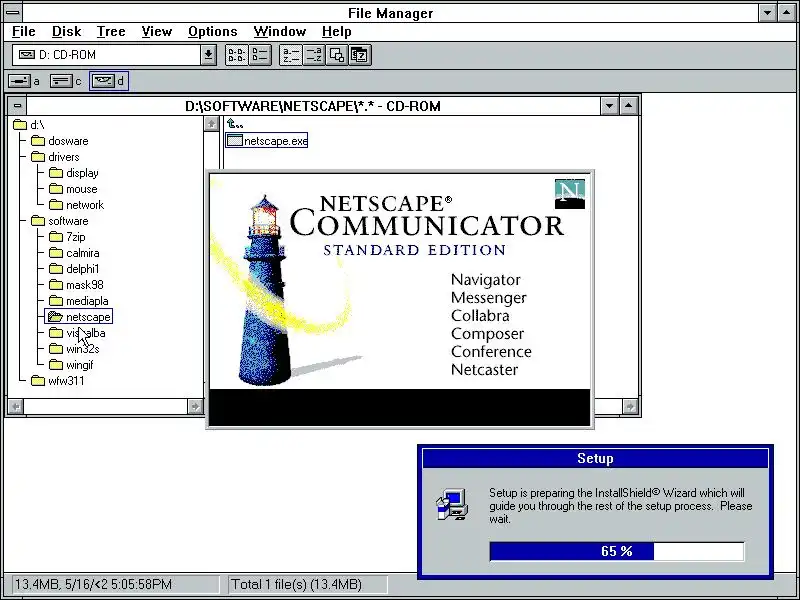The height and width of the screenshot is (600, 800).
Task: Click the tree pane scroll-up arrow
Action: (x=211, y=123)
